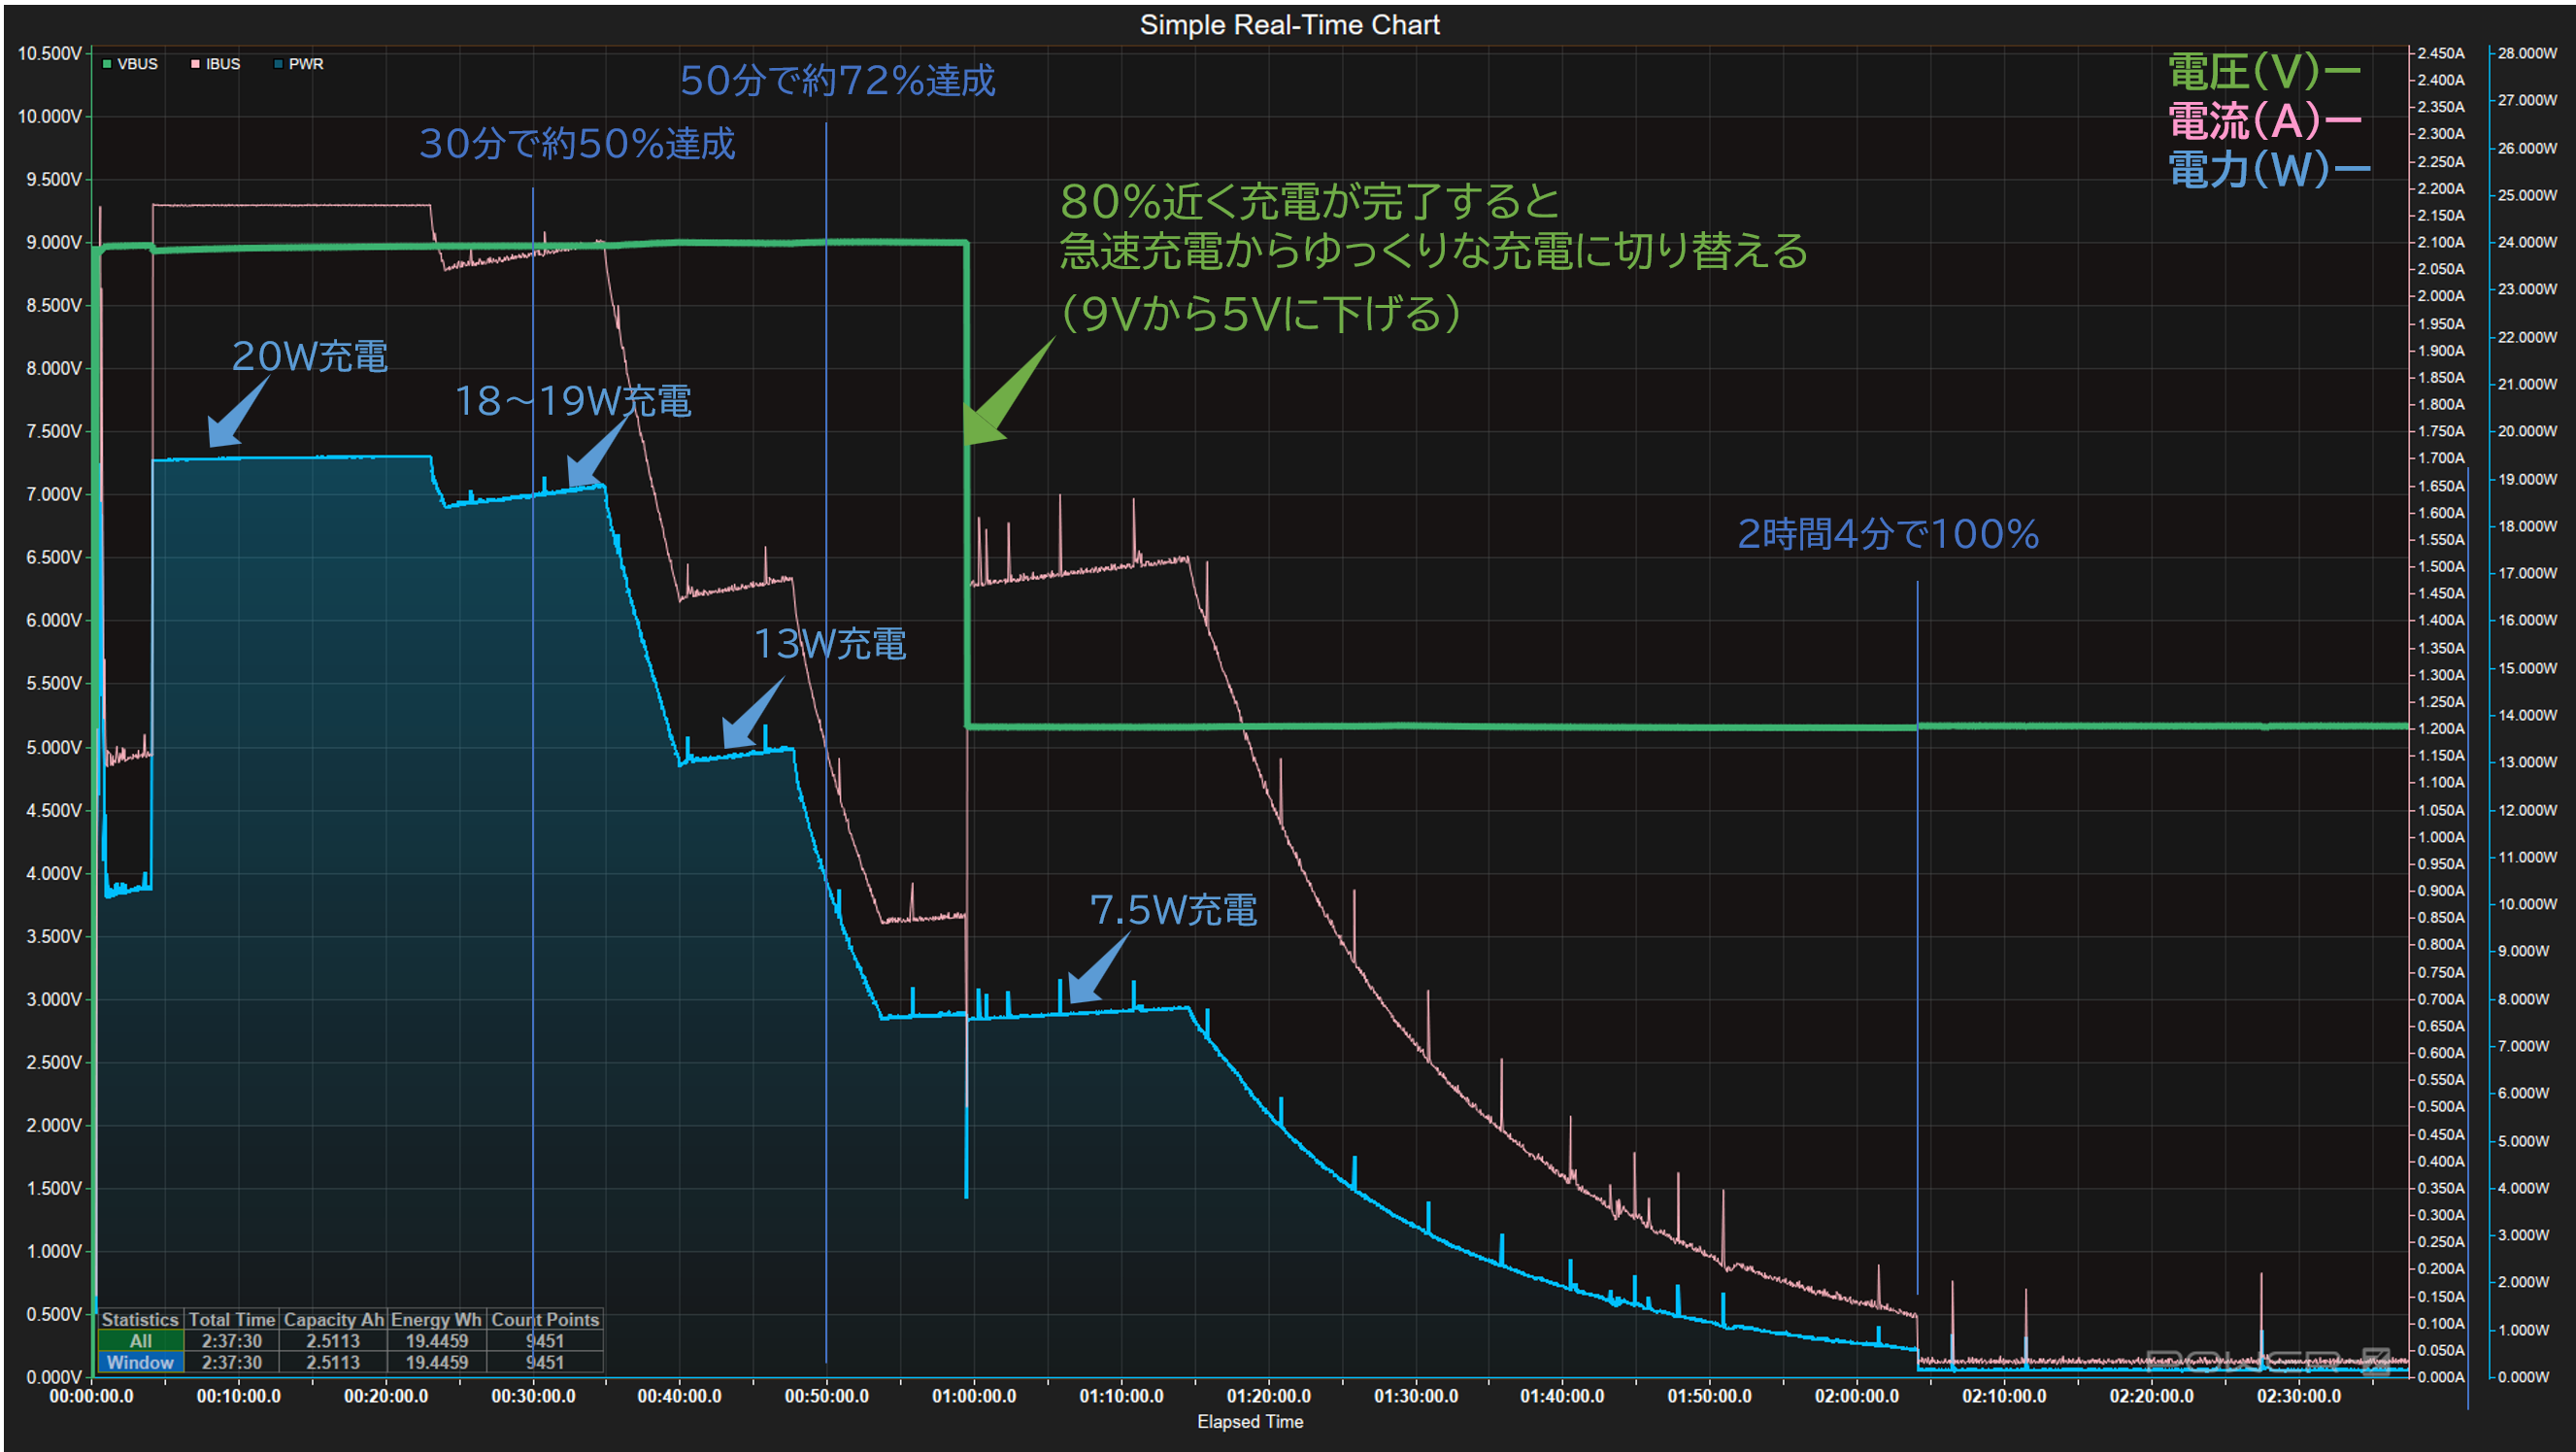
Task: Toggle the VBUS series in legend
Action: click(x=137, y=64)
